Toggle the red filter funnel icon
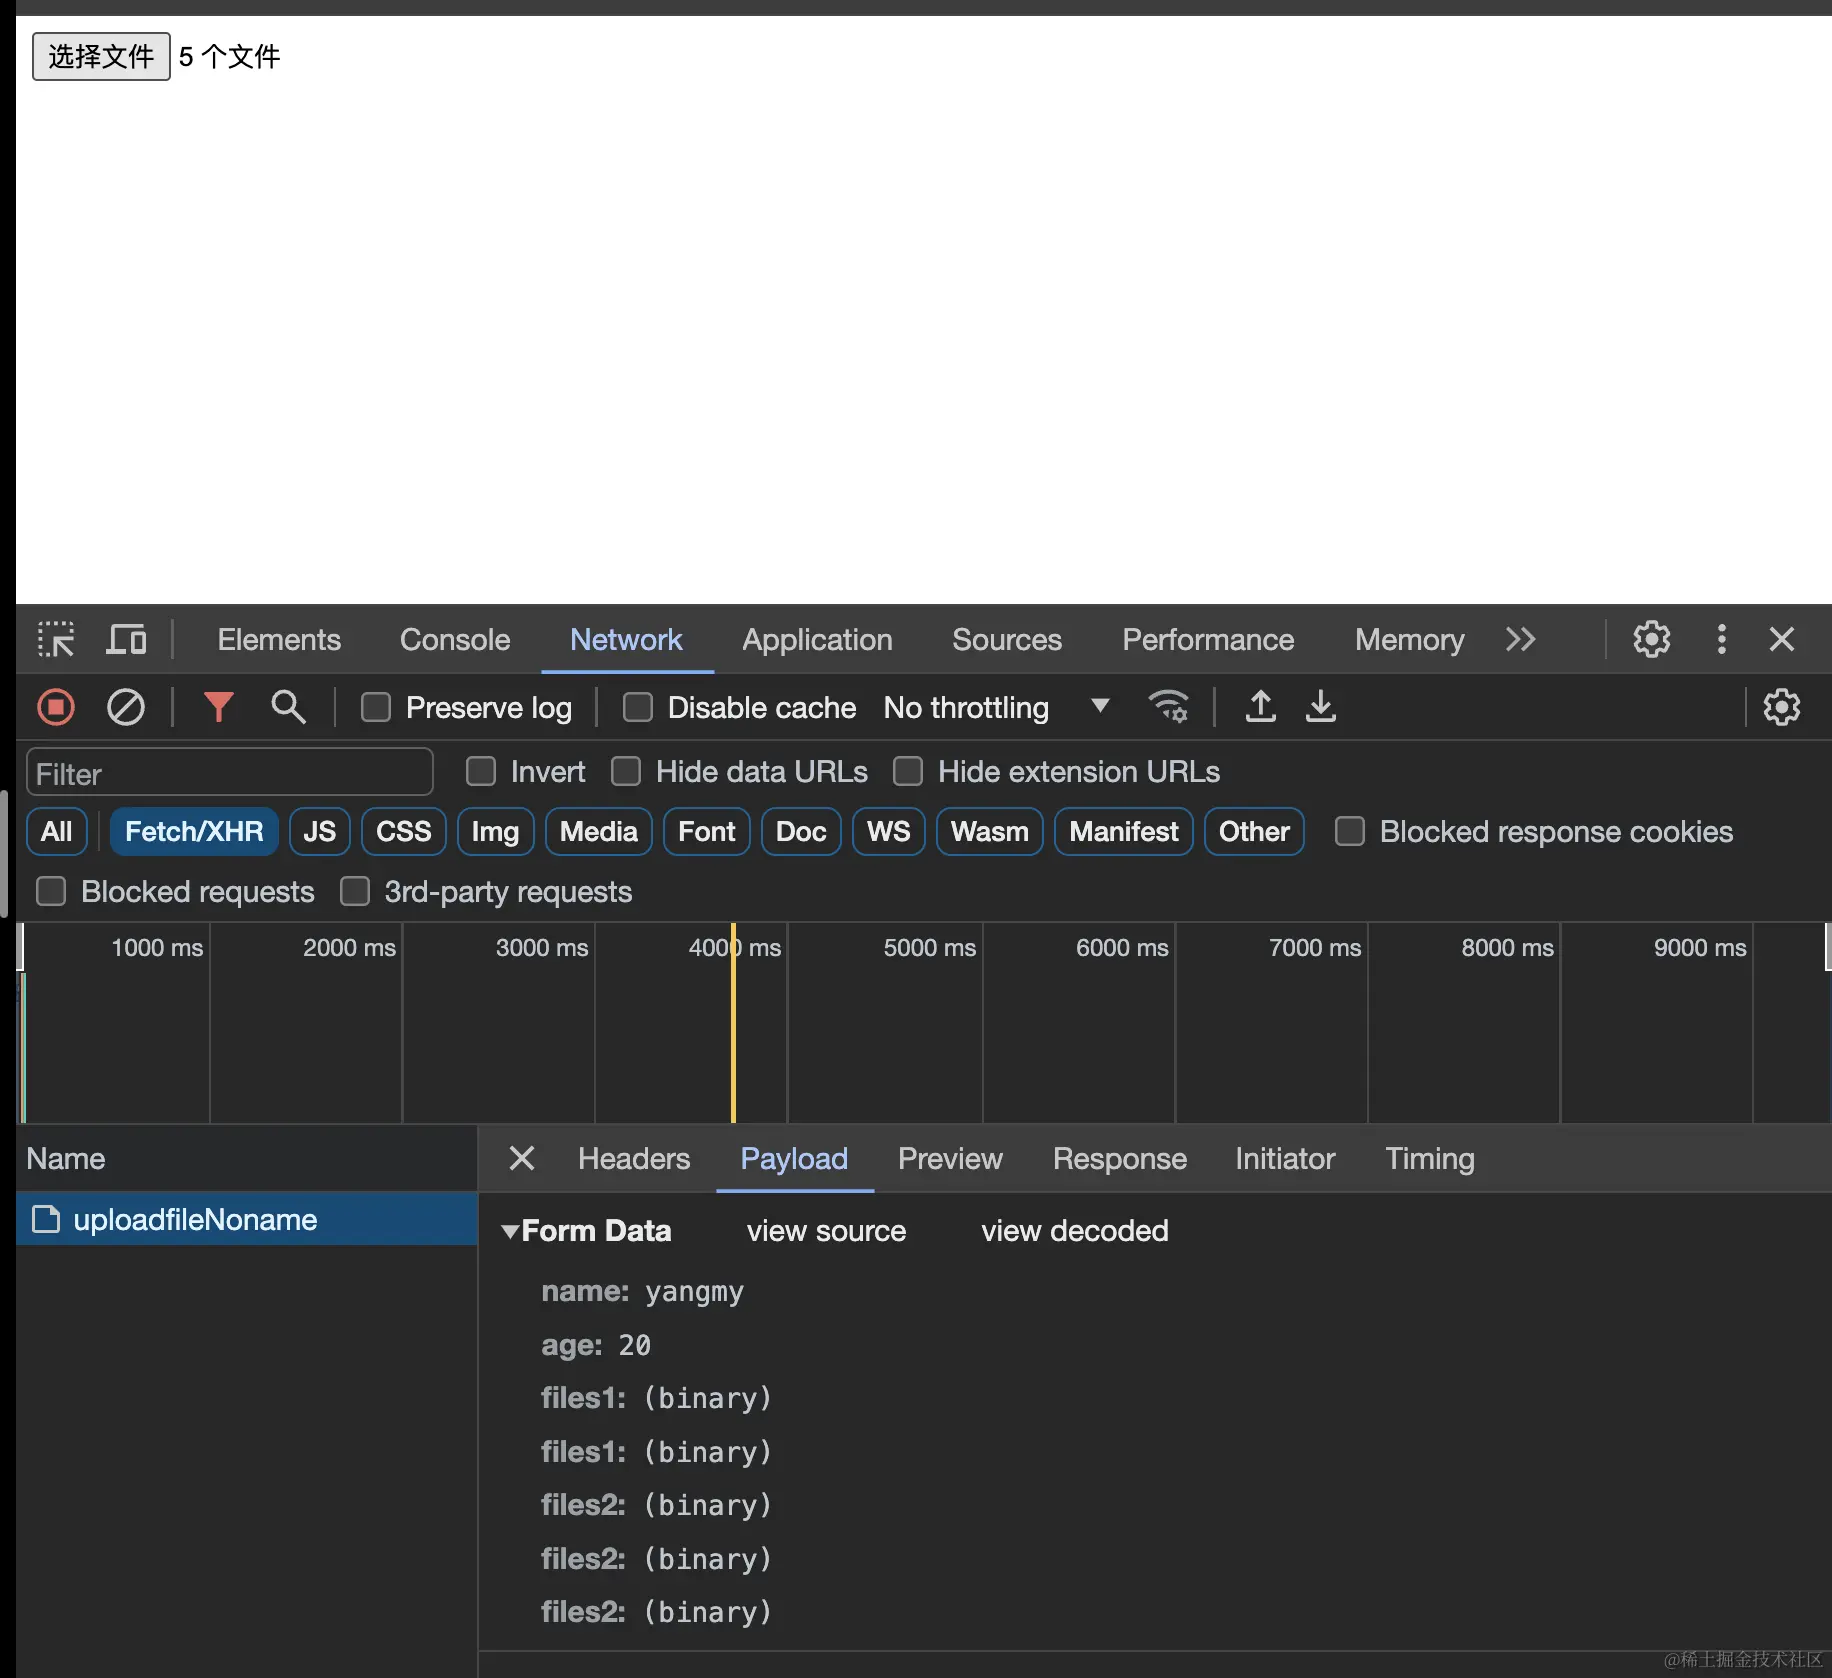This screenshot has width=1832, height=1678. coord(218,708)
